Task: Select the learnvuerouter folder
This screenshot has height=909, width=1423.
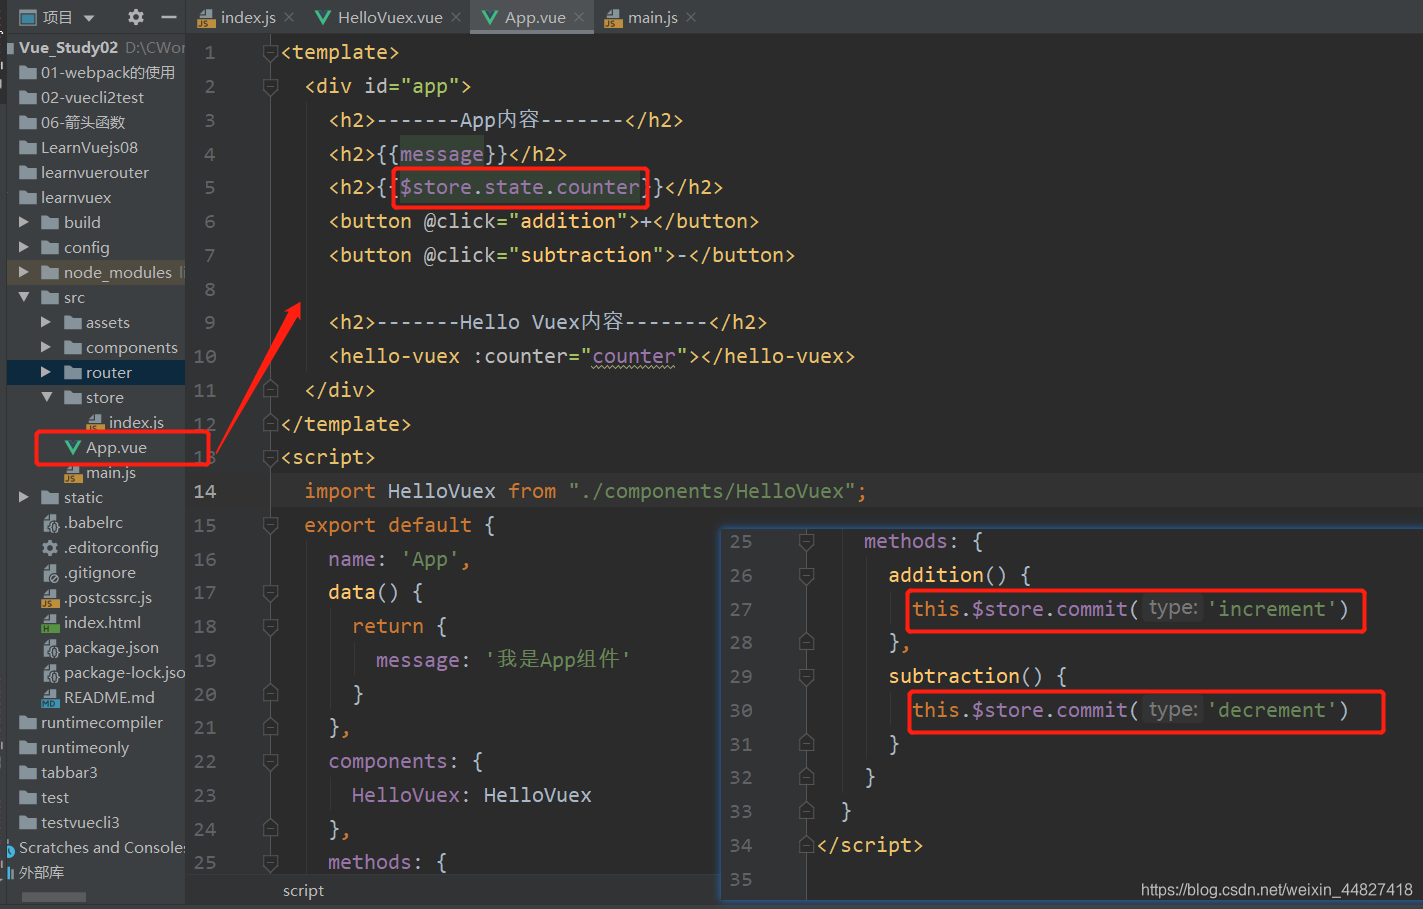Action: tap(96, 172)
